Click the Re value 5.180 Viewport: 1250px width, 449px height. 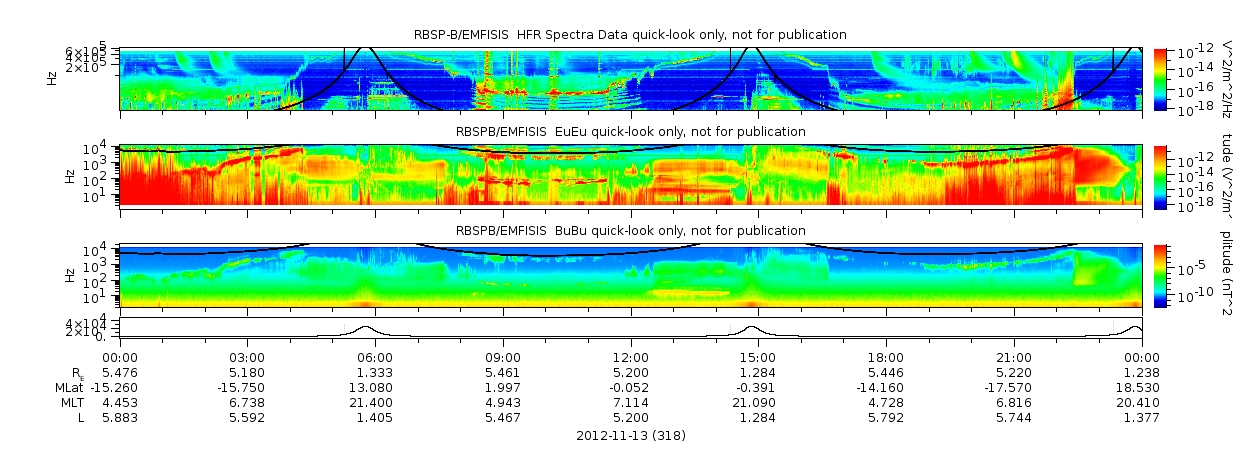click(247, 373)
